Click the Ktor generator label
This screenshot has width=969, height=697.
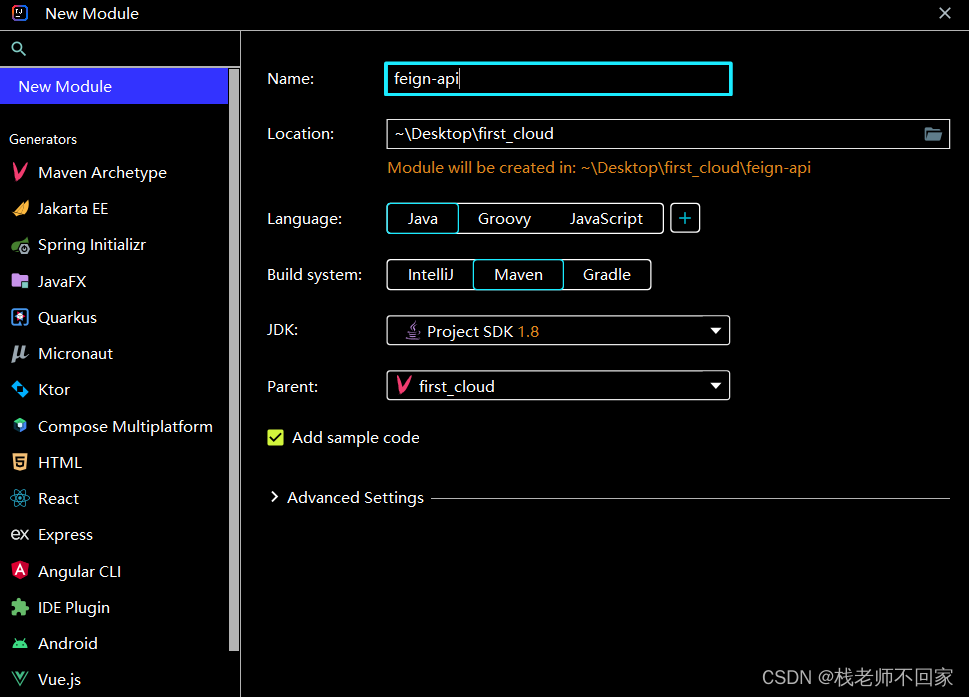54,390
